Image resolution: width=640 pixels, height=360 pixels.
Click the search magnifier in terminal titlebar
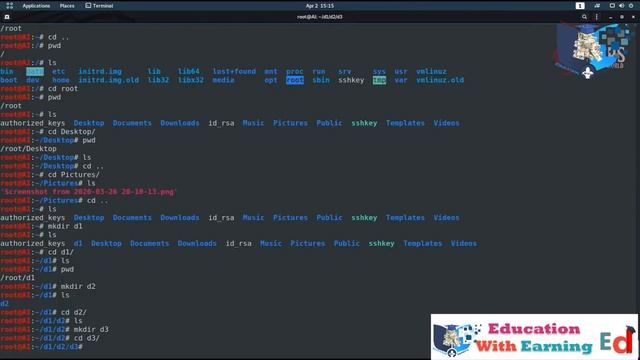[x=584, y=17]
